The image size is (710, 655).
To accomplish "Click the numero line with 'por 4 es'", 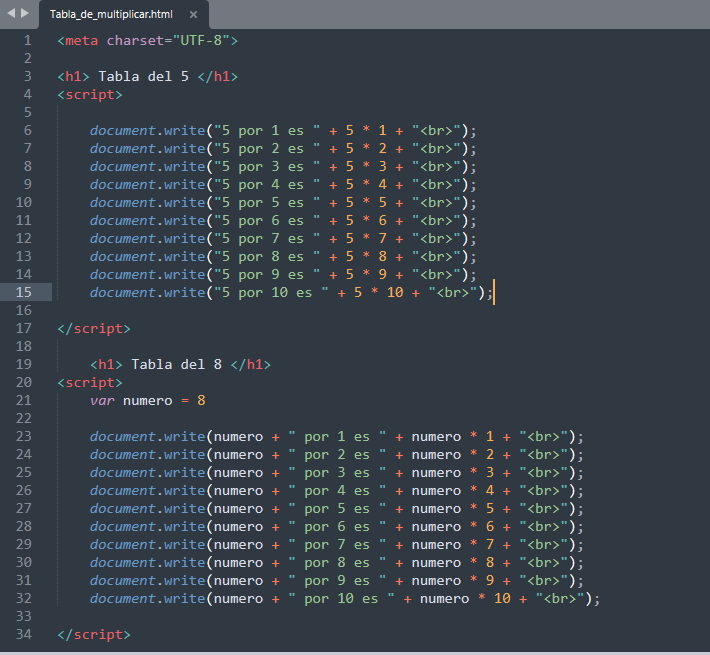I will point(336,491).
